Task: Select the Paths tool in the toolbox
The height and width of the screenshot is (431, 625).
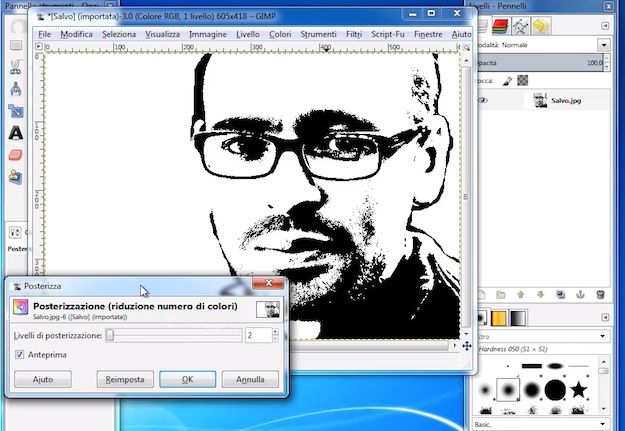Action: [x=16, y=89]
